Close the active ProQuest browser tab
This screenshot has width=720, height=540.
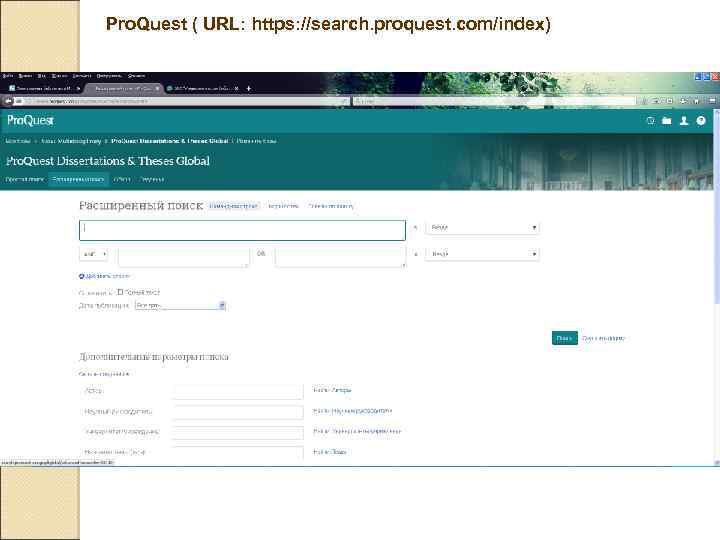tap(157, 88)
